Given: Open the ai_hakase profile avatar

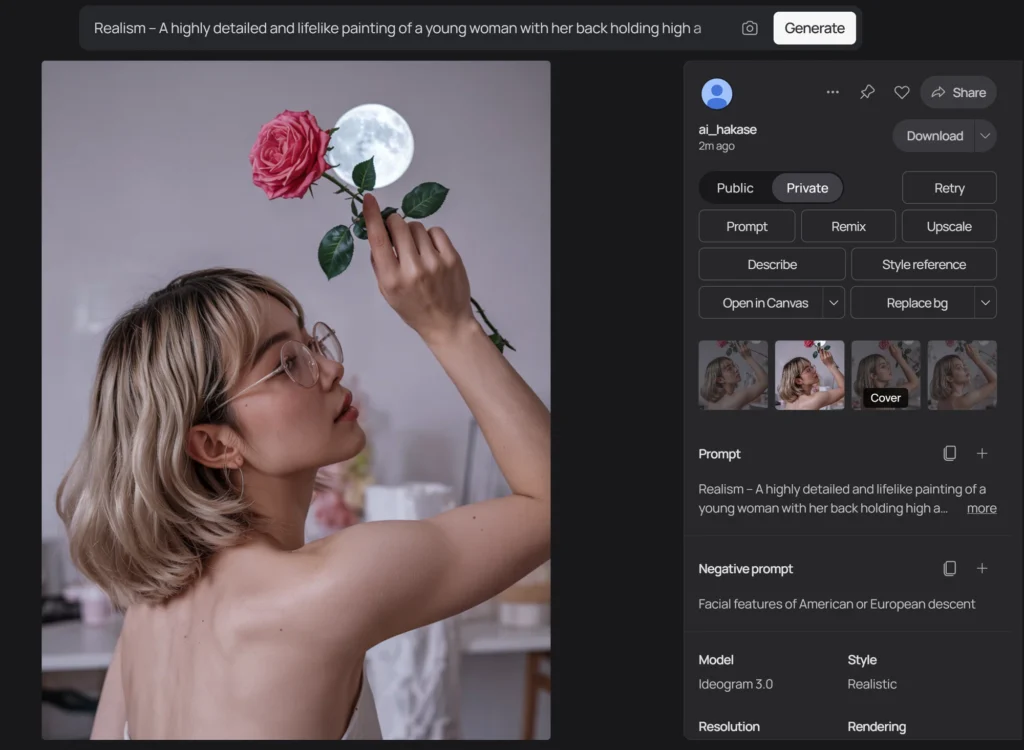Looking at the screenshot, I should click(716, 94).
